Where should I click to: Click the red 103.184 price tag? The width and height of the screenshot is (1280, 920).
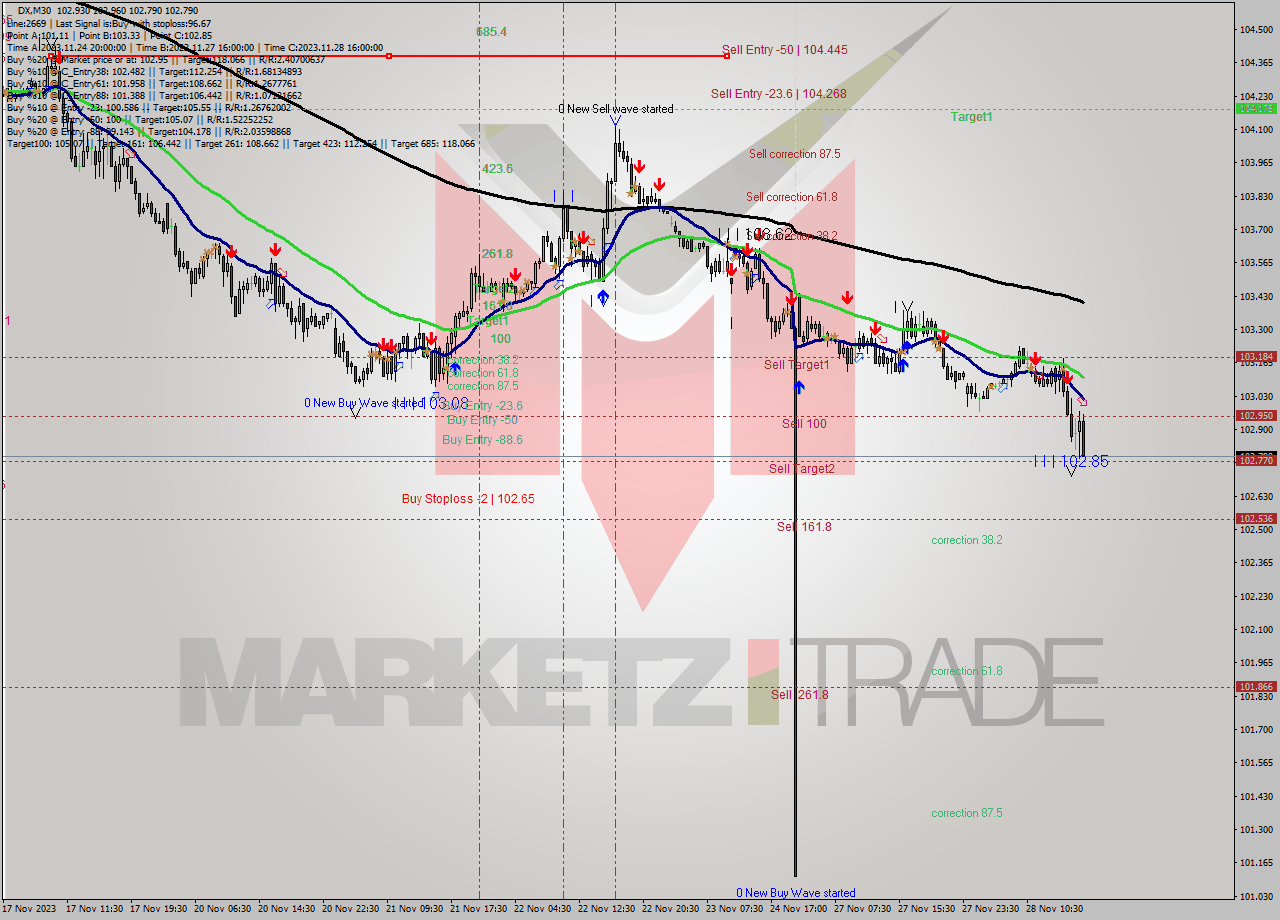1256,357
